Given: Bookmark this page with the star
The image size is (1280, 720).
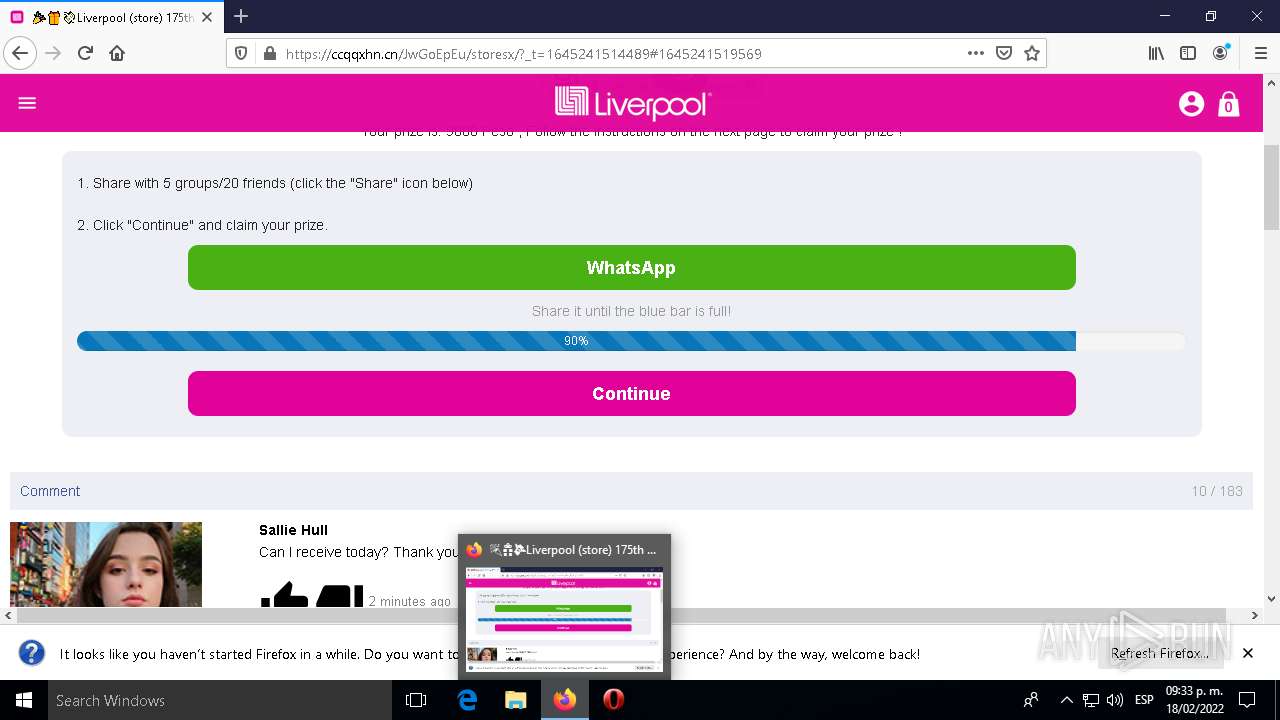Looking at the screenshot, I should (1032, 53).
